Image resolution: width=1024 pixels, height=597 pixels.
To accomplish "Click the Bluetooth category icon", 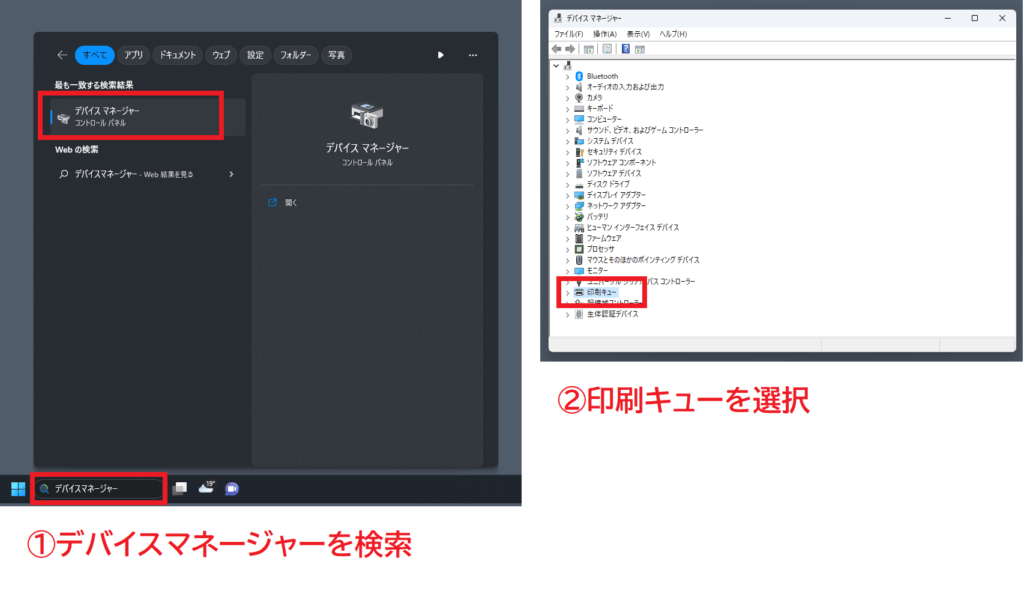I will tap(579, 76).
